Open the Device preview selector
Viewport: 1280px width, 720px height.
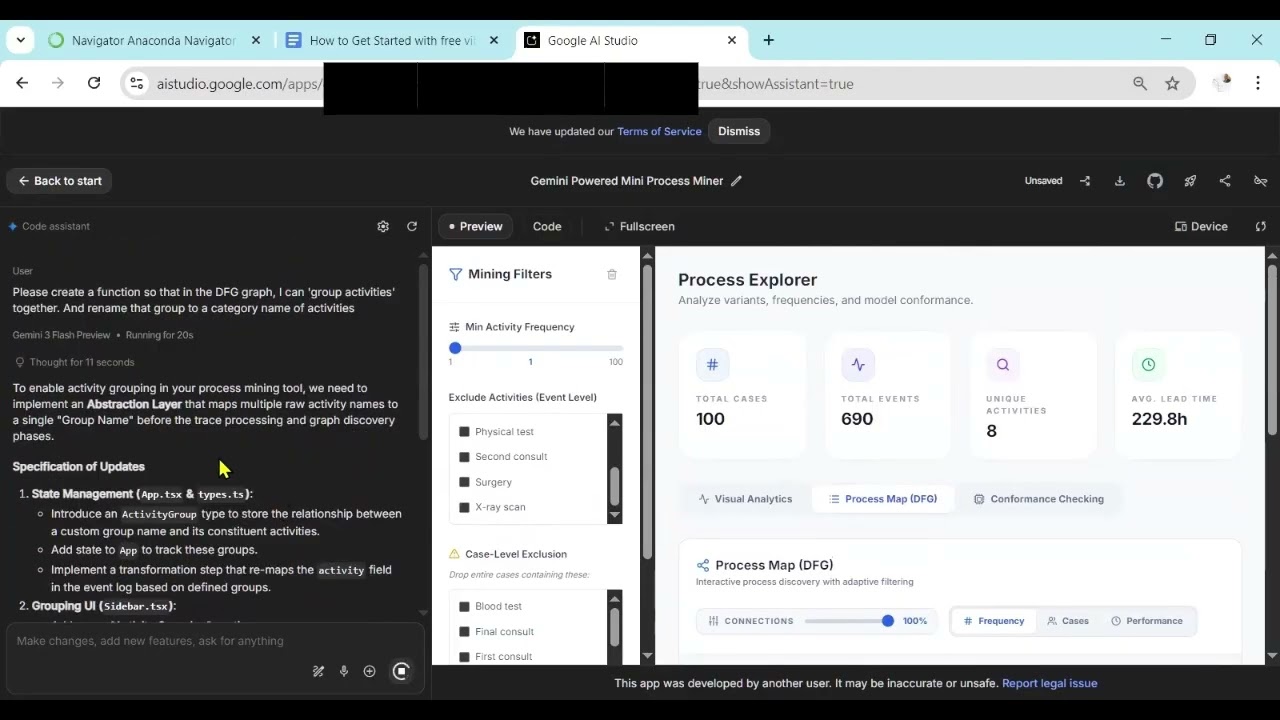1201,227
